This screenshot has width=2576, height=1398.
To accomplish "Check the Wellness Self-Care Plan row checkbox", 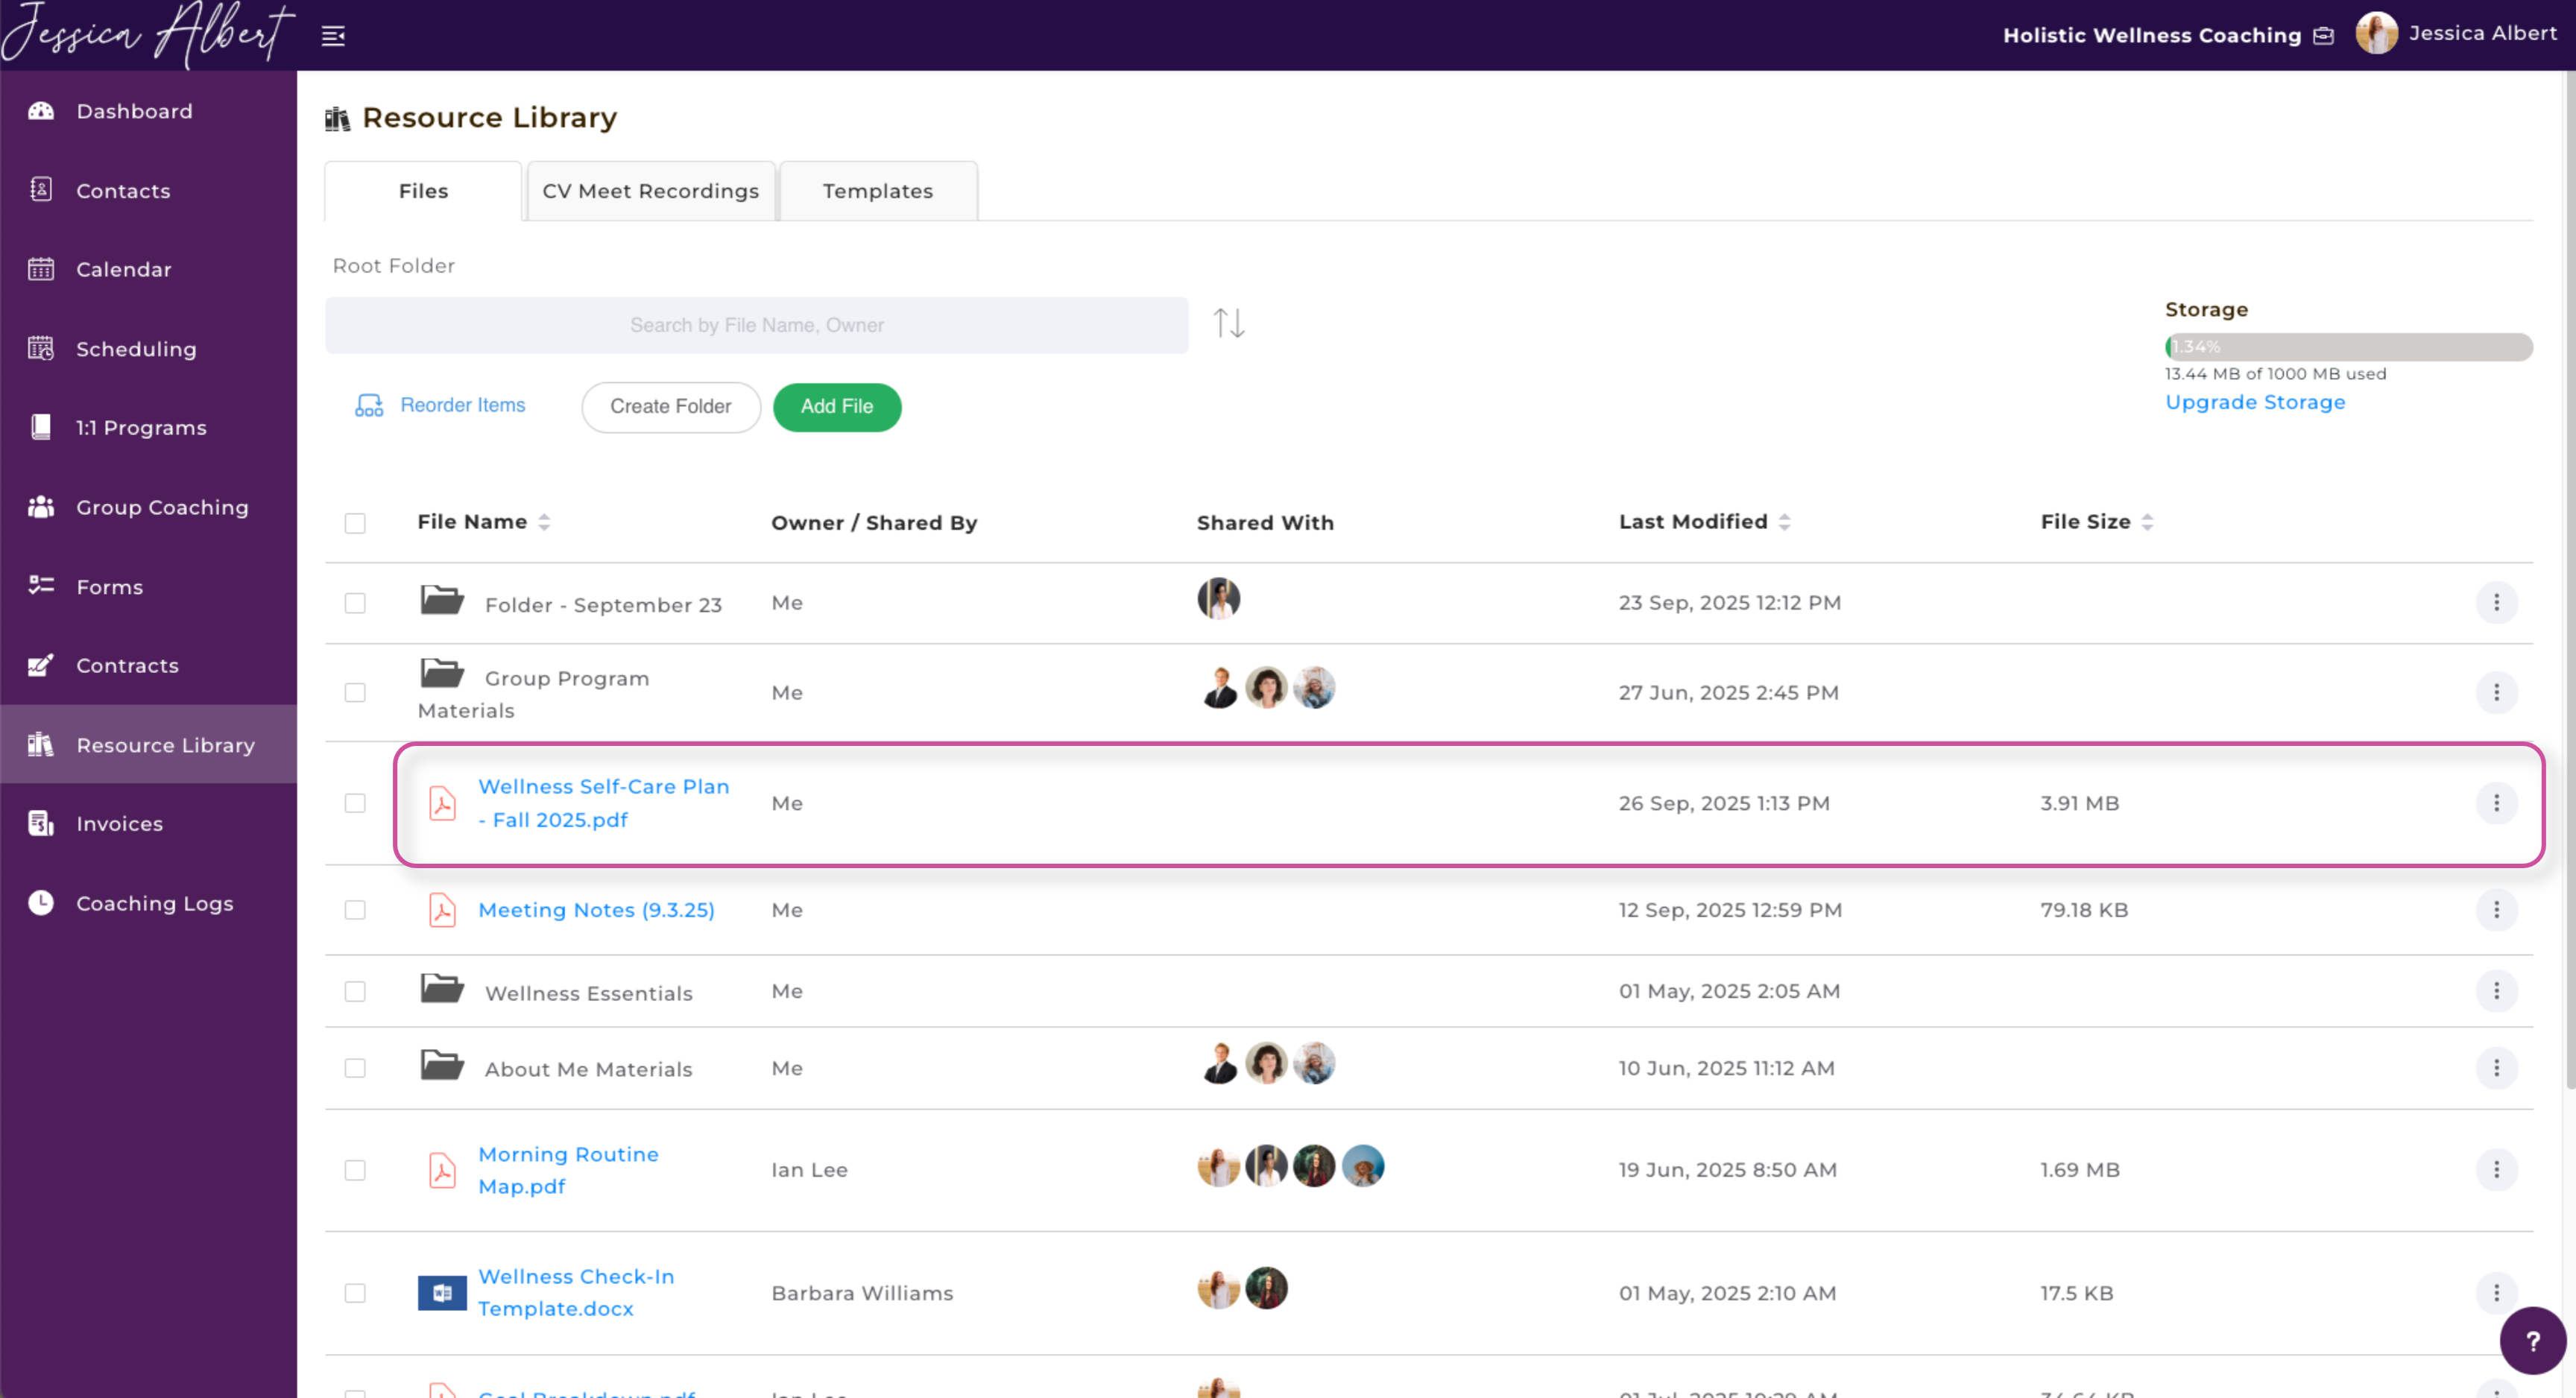I will coord(355,803).
